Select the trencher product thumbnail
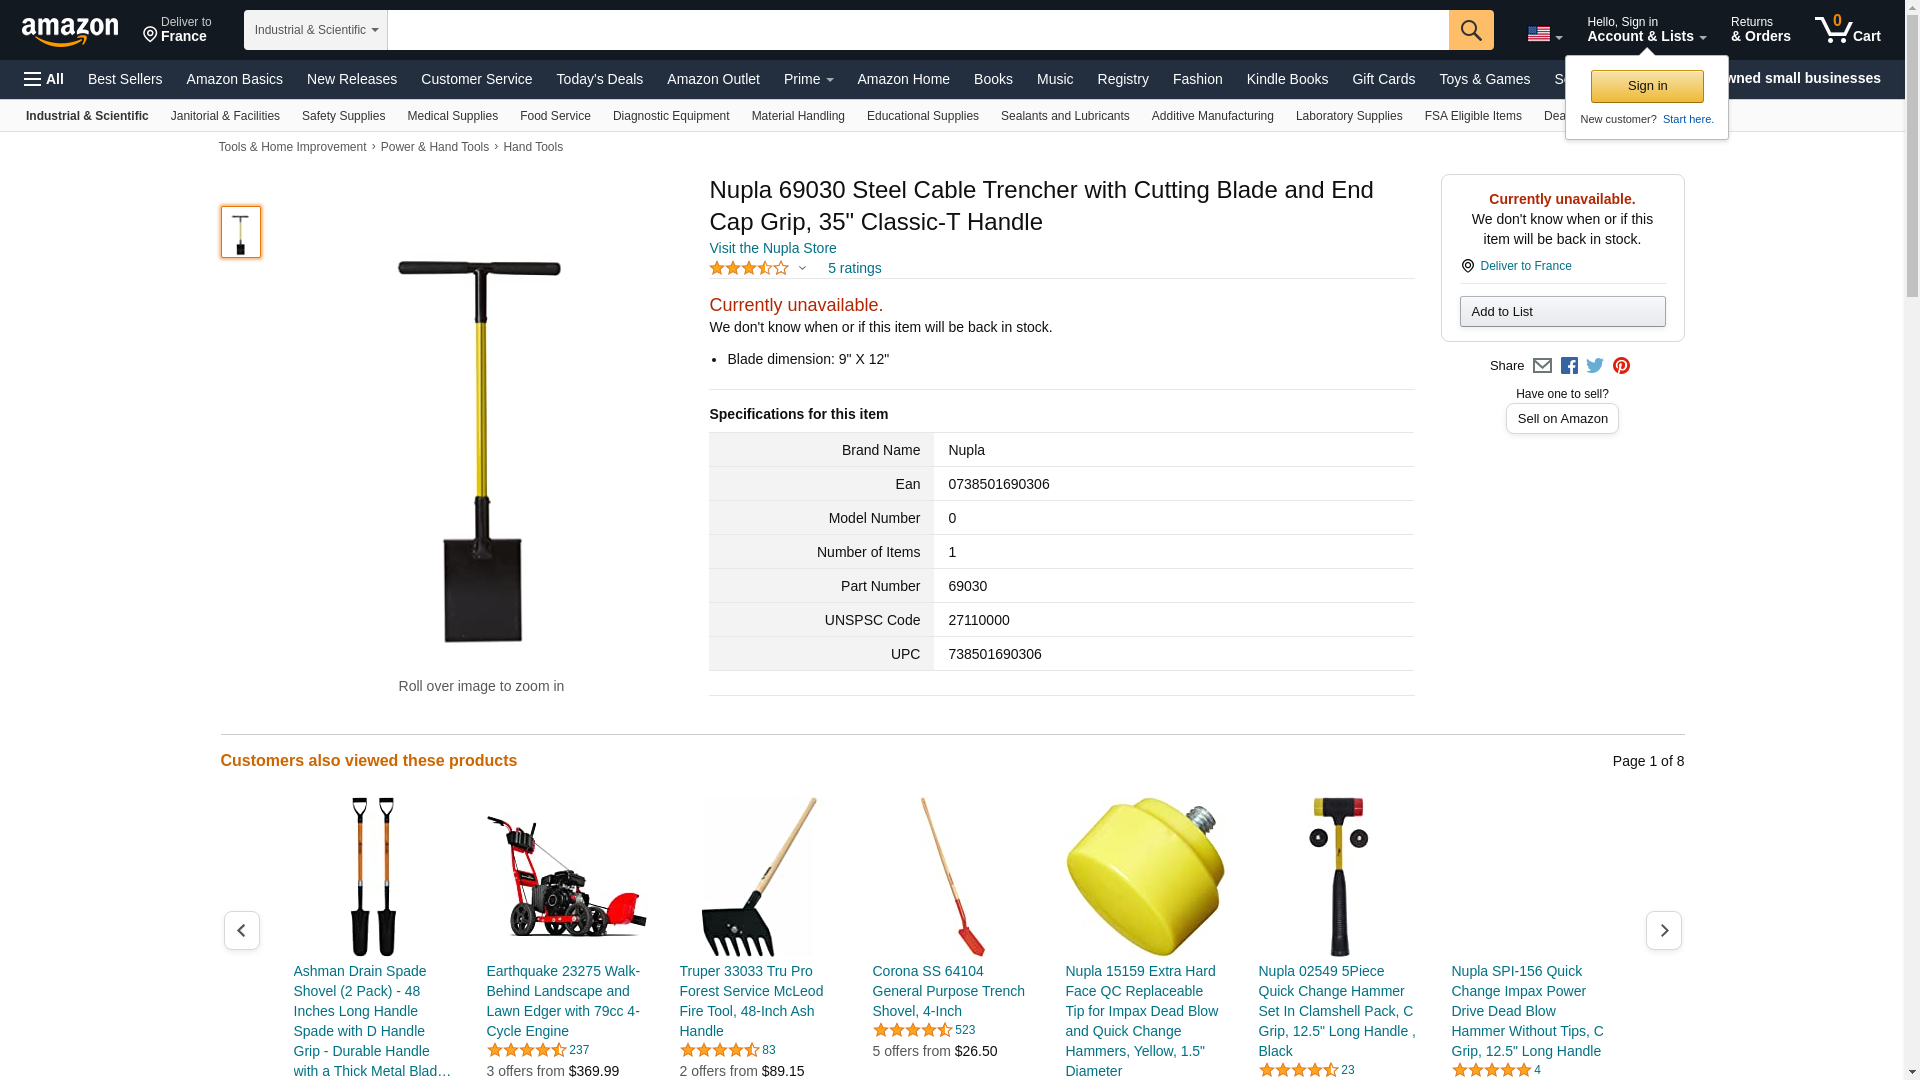Viewport: 1920px width, 1080px height. [241, 232]
